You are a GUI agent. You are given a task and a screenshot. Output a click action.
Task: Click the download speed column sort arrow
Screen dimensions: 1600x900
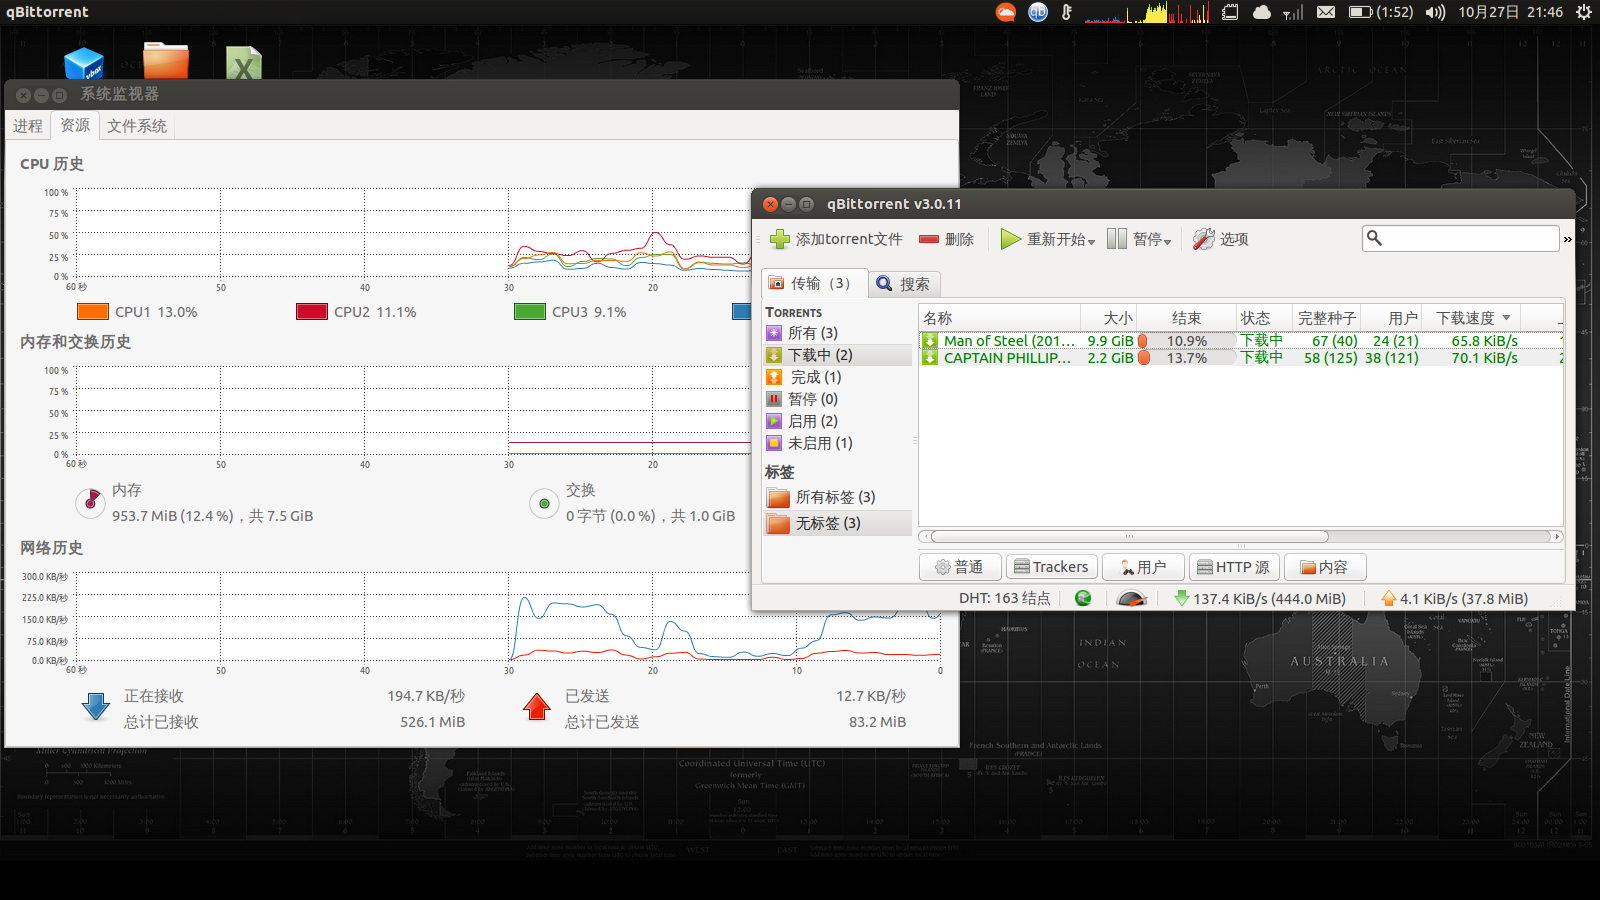pos(1506,318)
